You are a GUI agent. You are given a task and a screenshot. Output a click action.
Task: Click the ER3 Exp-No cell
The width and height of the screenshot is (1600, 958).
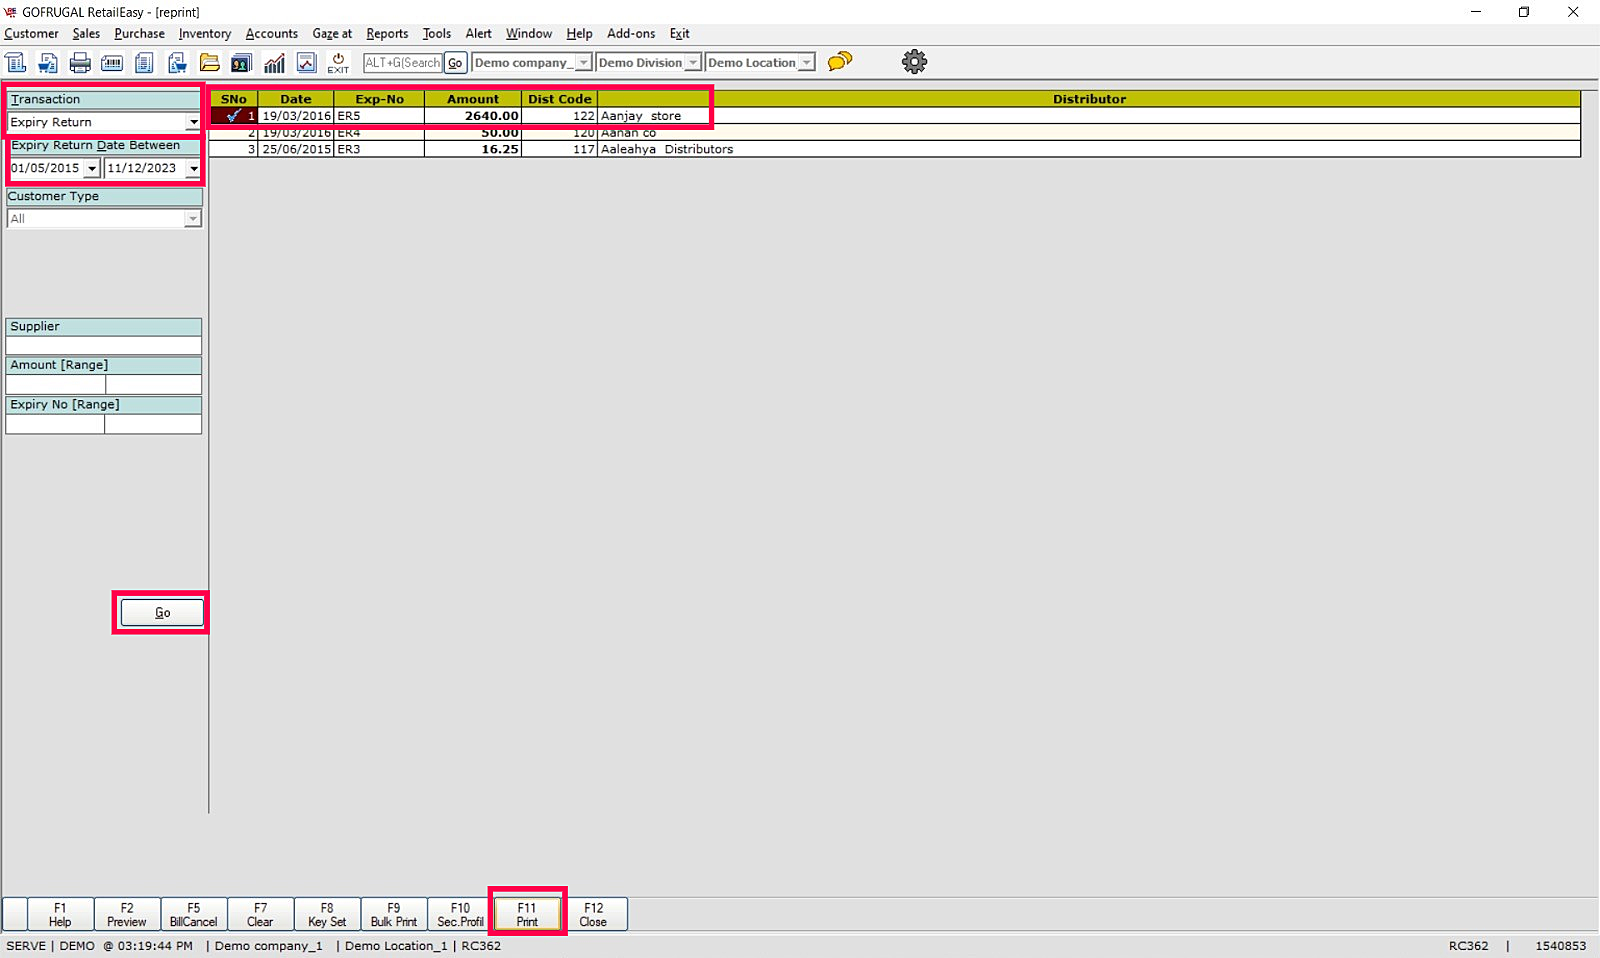pos(379,149)
